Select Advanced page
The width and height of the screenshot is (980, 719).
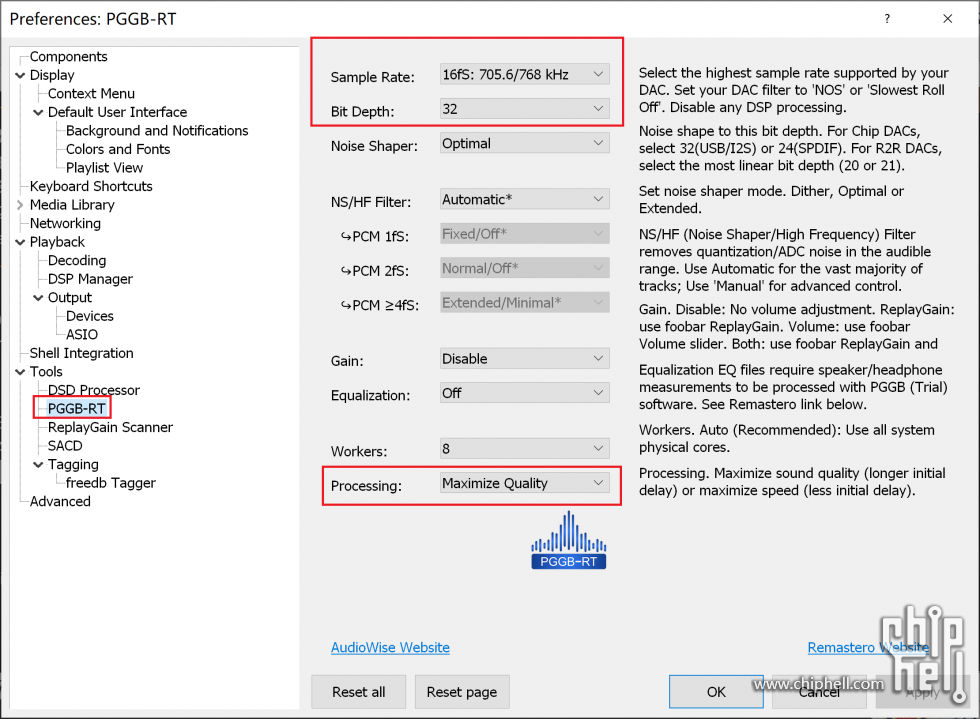[60, 501]
